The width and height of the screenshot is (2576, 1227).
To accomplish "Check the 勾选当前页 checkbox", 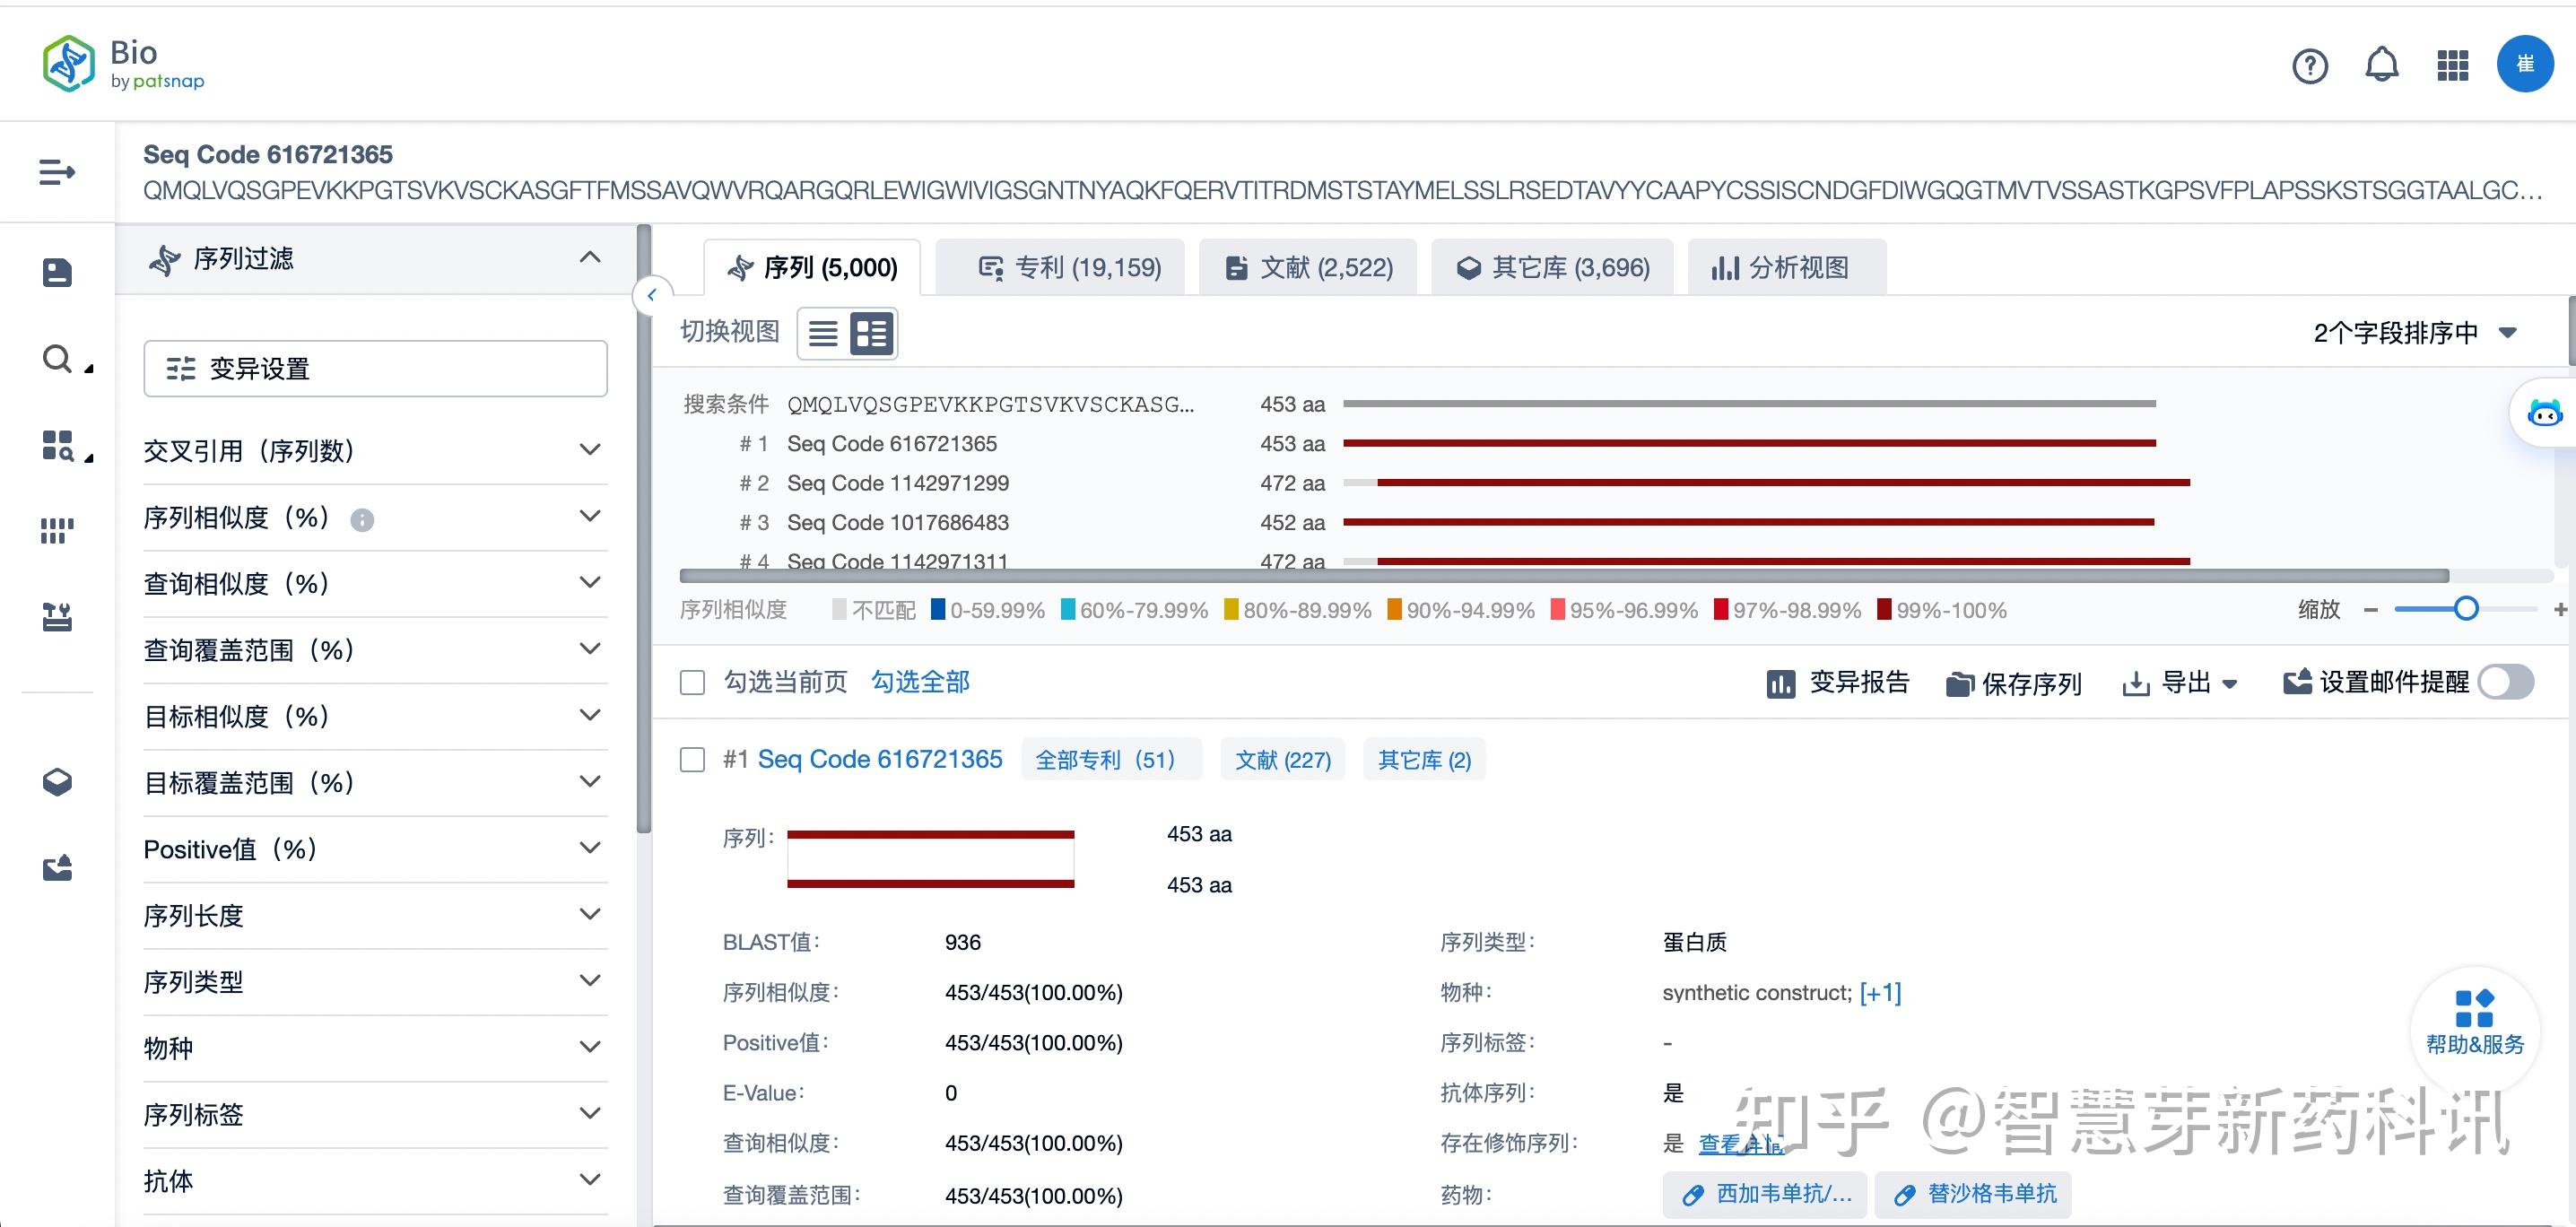I will coord(692,683).
